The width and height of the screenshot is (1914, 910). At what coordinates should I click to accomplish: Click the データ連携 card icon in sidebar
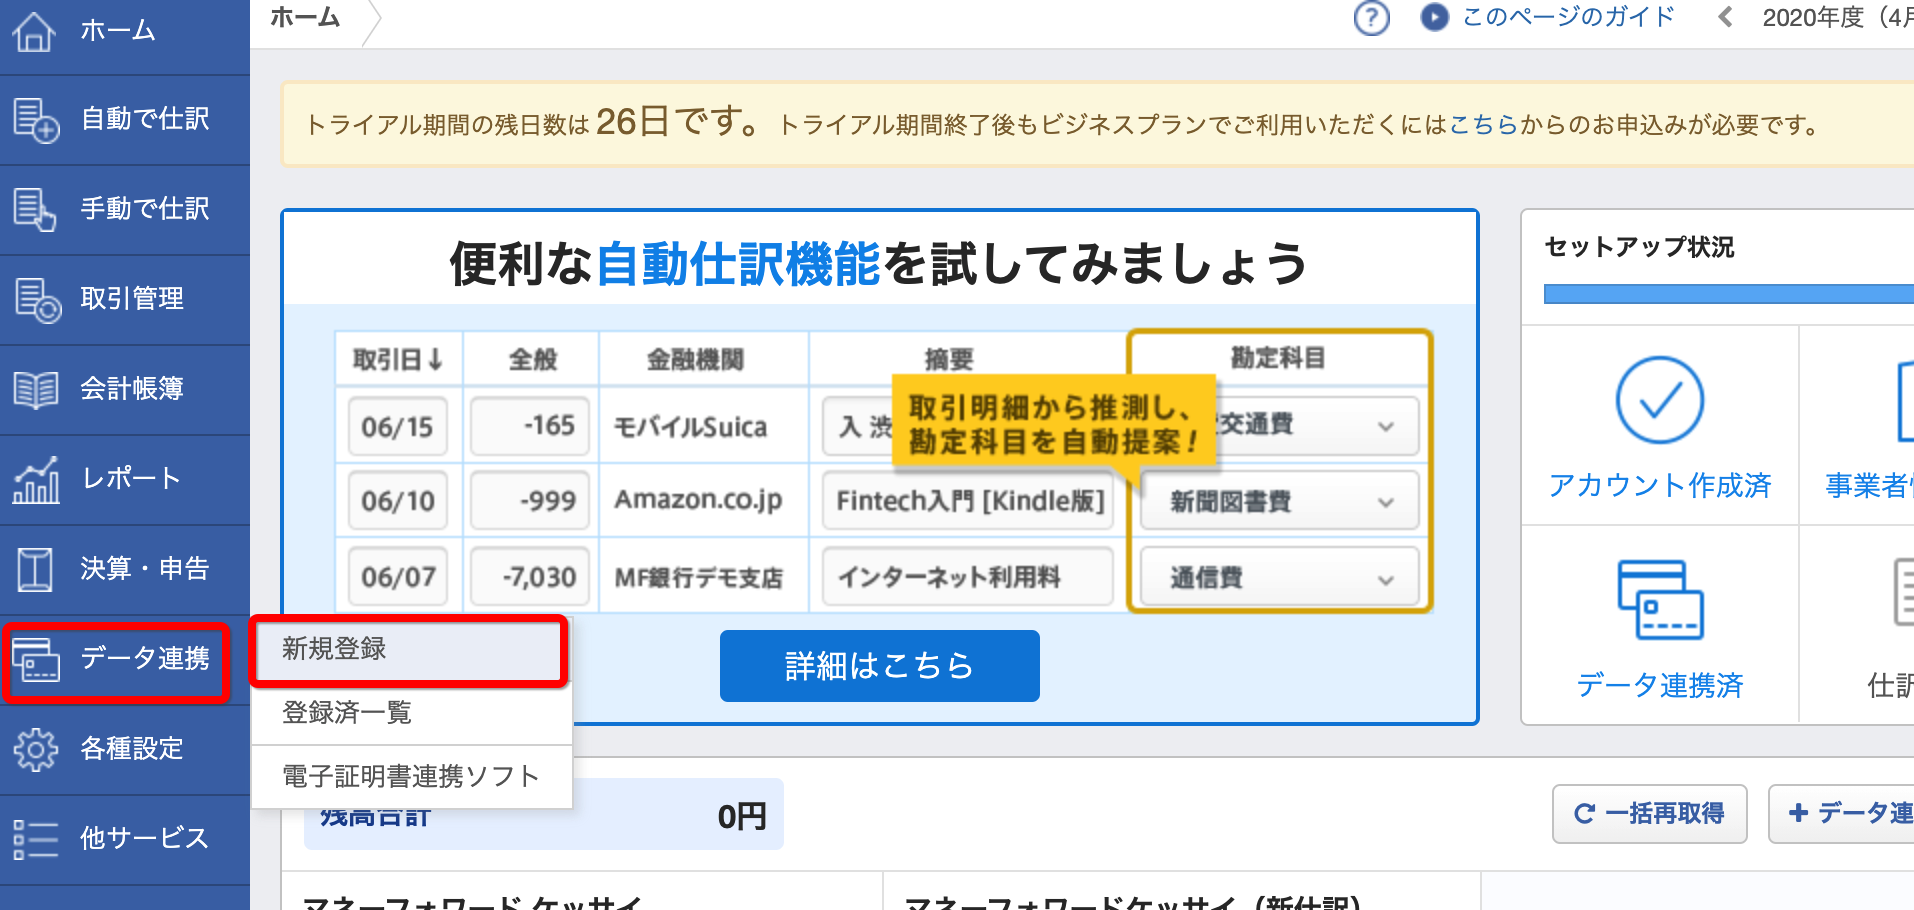(x=36, y=660)
